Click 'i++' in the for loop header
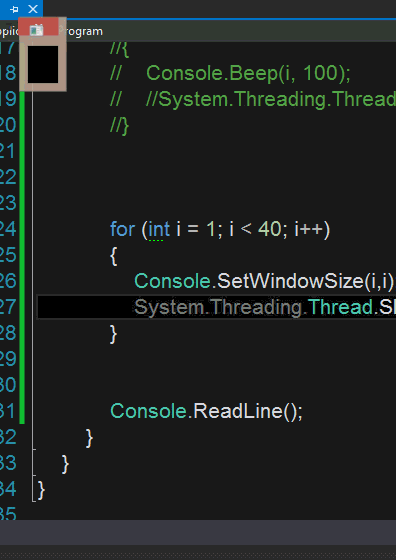Screen dimensions: 396x560 coord(309,229)
